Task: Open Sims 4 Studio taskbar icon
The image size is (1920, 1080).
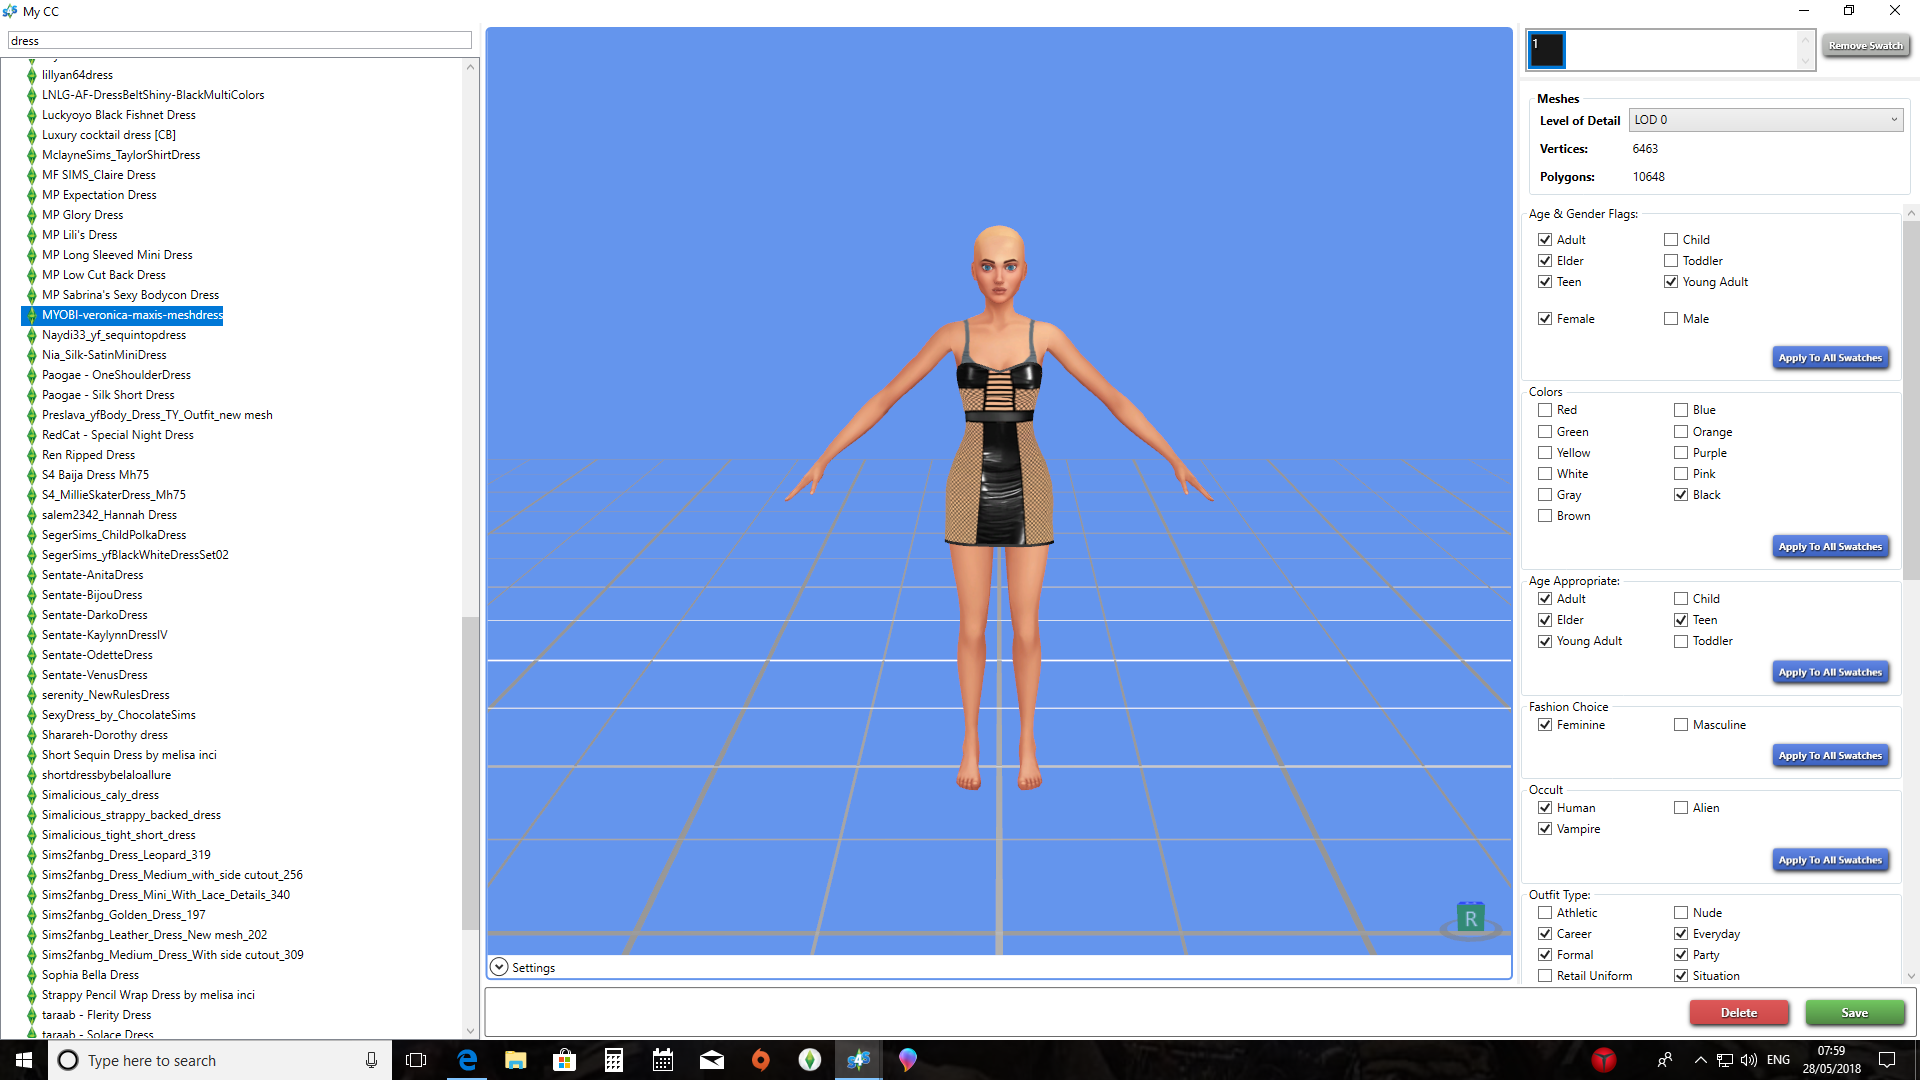Action: [859, 1060]
